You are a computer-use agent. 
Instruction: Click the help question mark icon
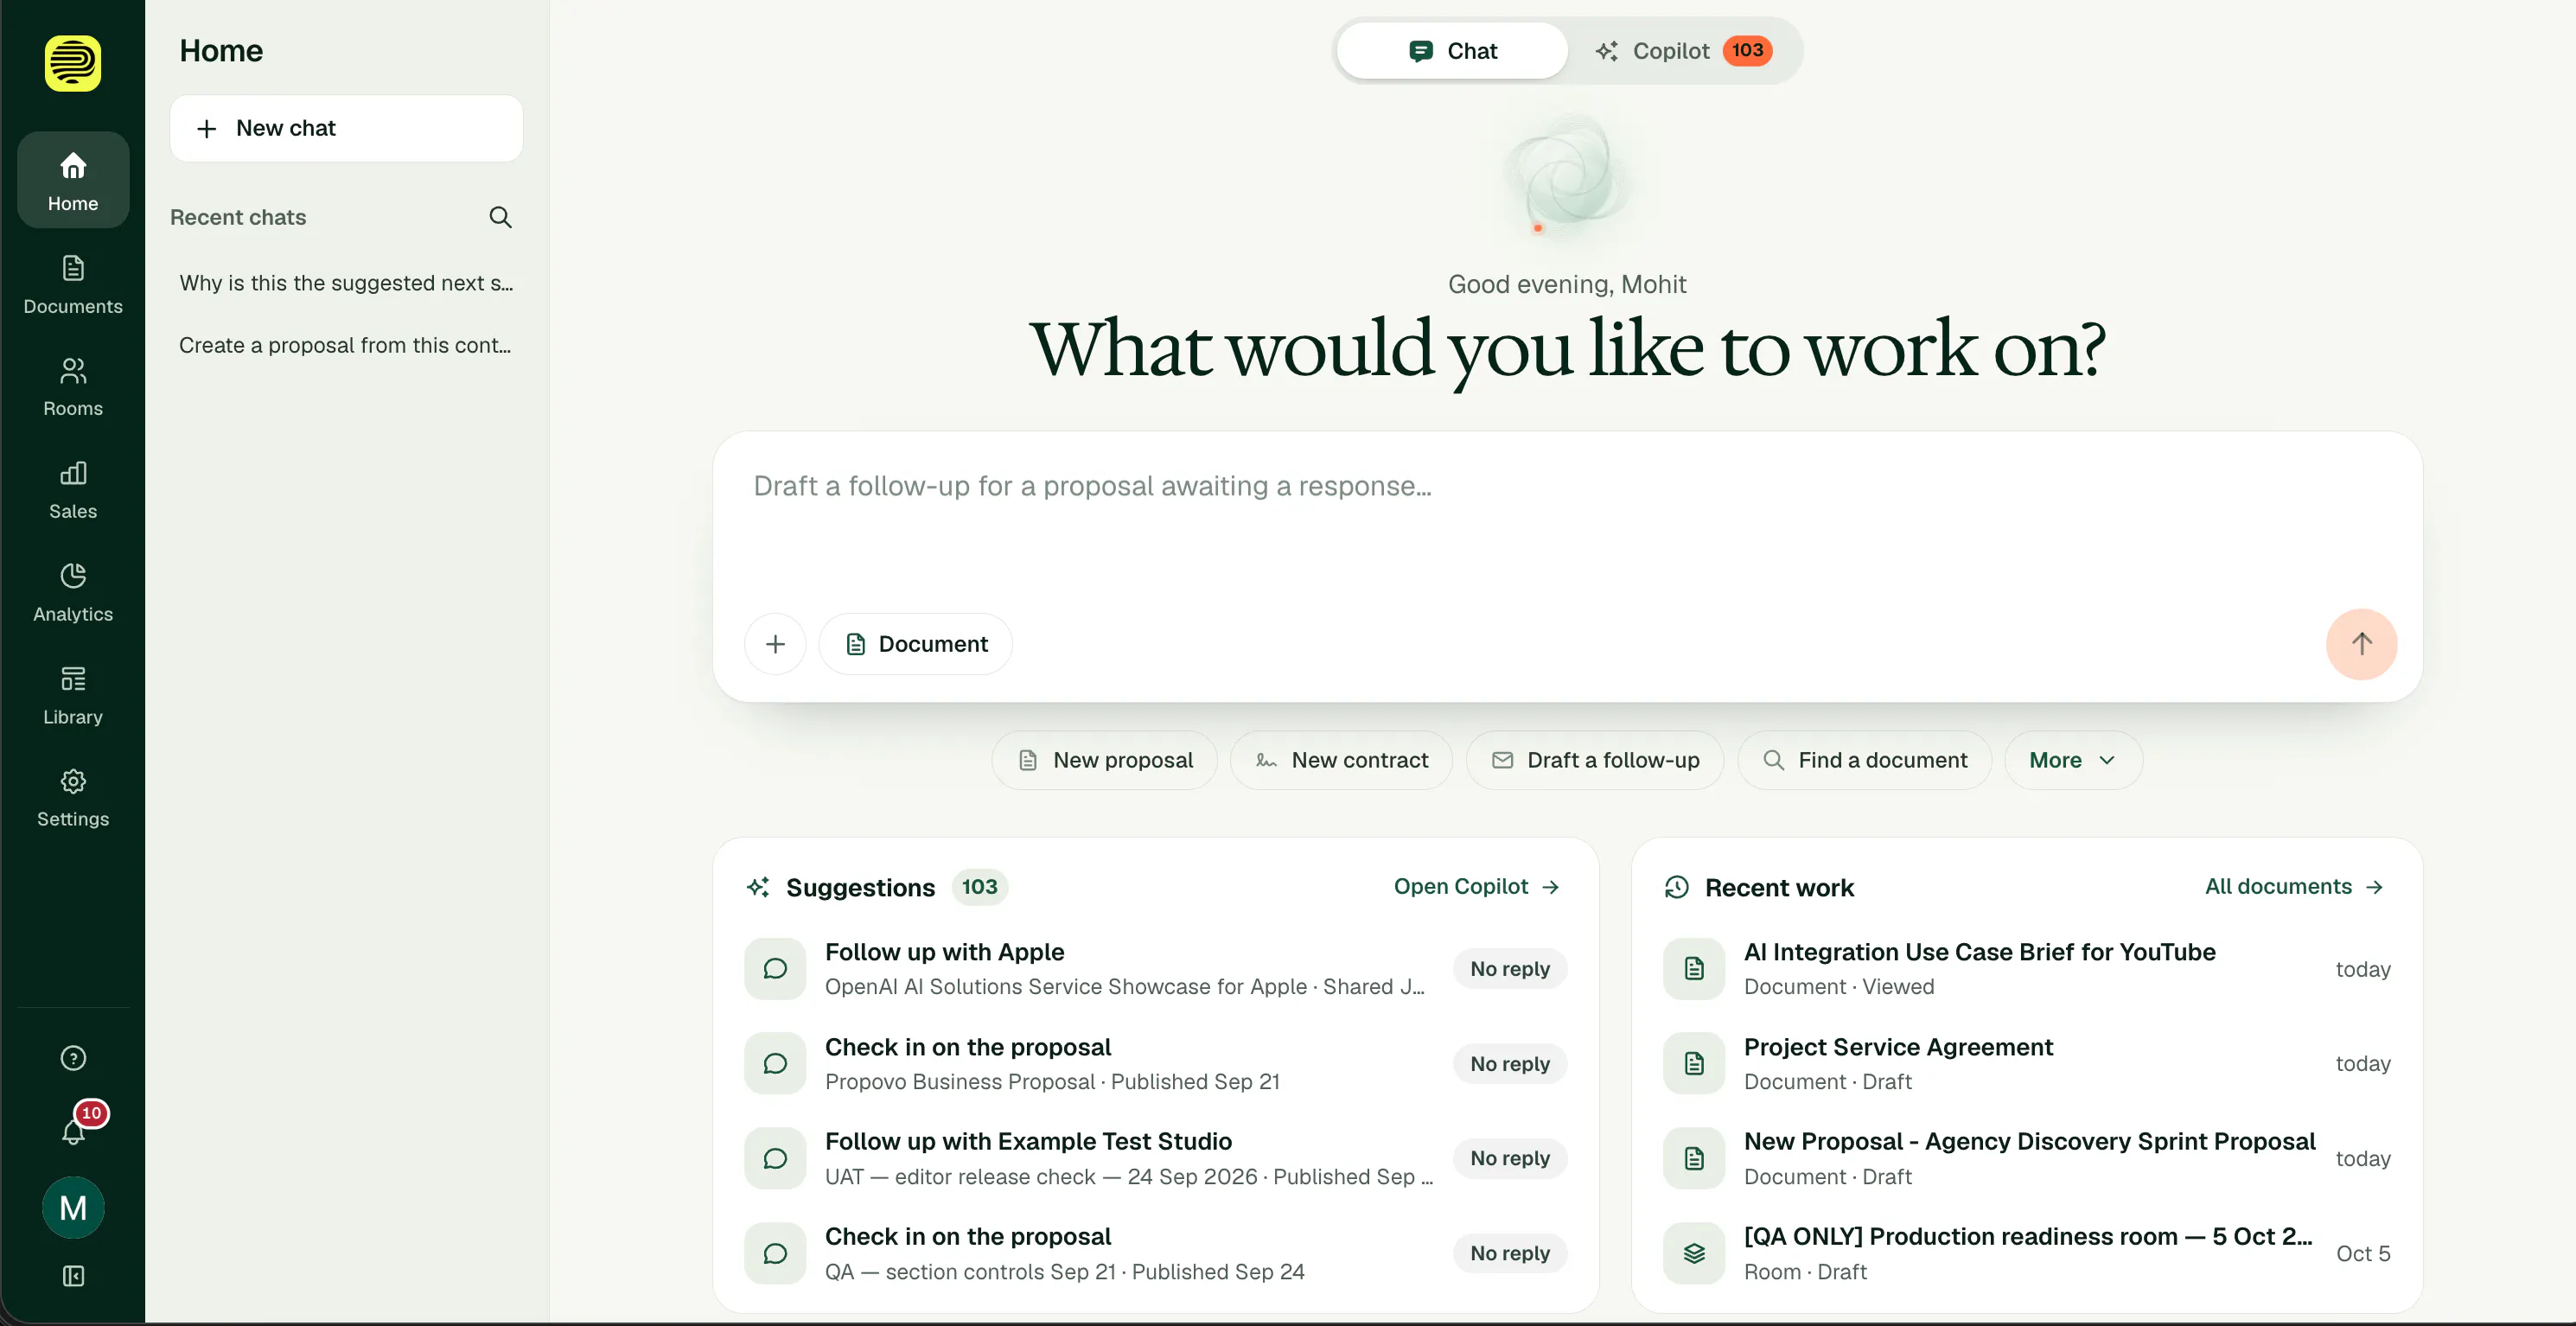[73, 1058]
